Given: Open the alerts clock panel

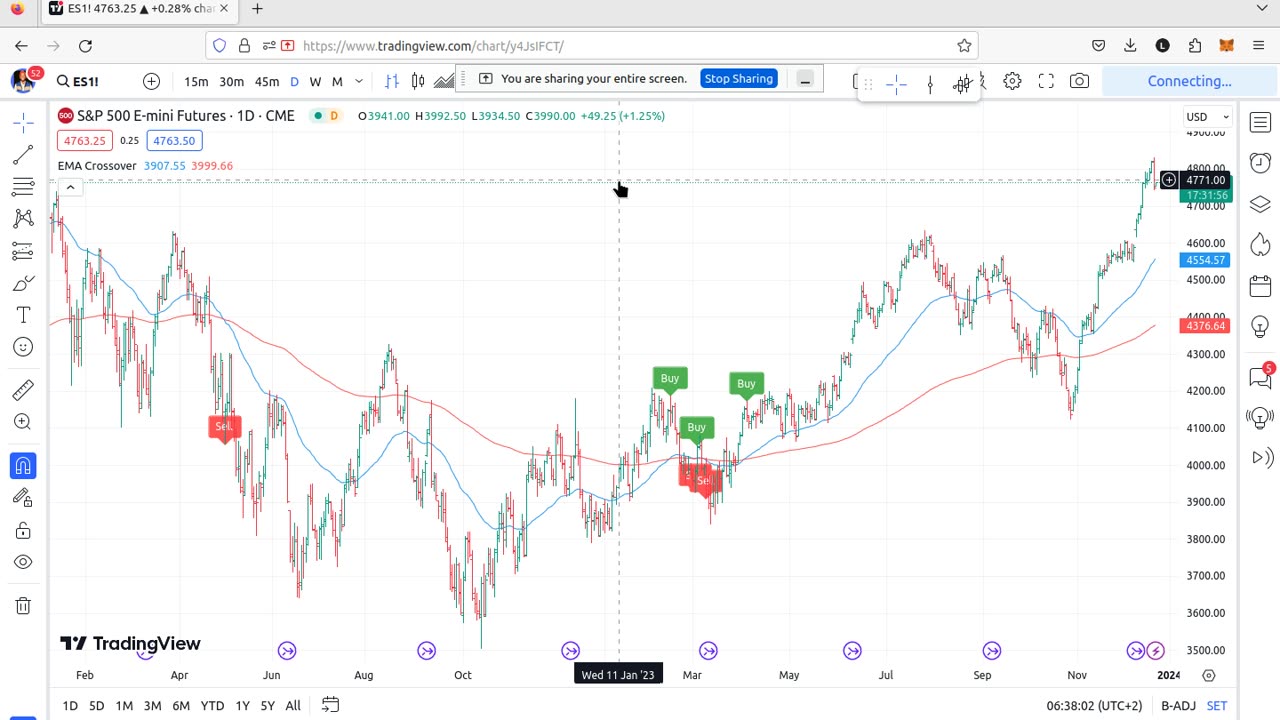Looking at the screenshot, I should click(x=1260, y=163).
